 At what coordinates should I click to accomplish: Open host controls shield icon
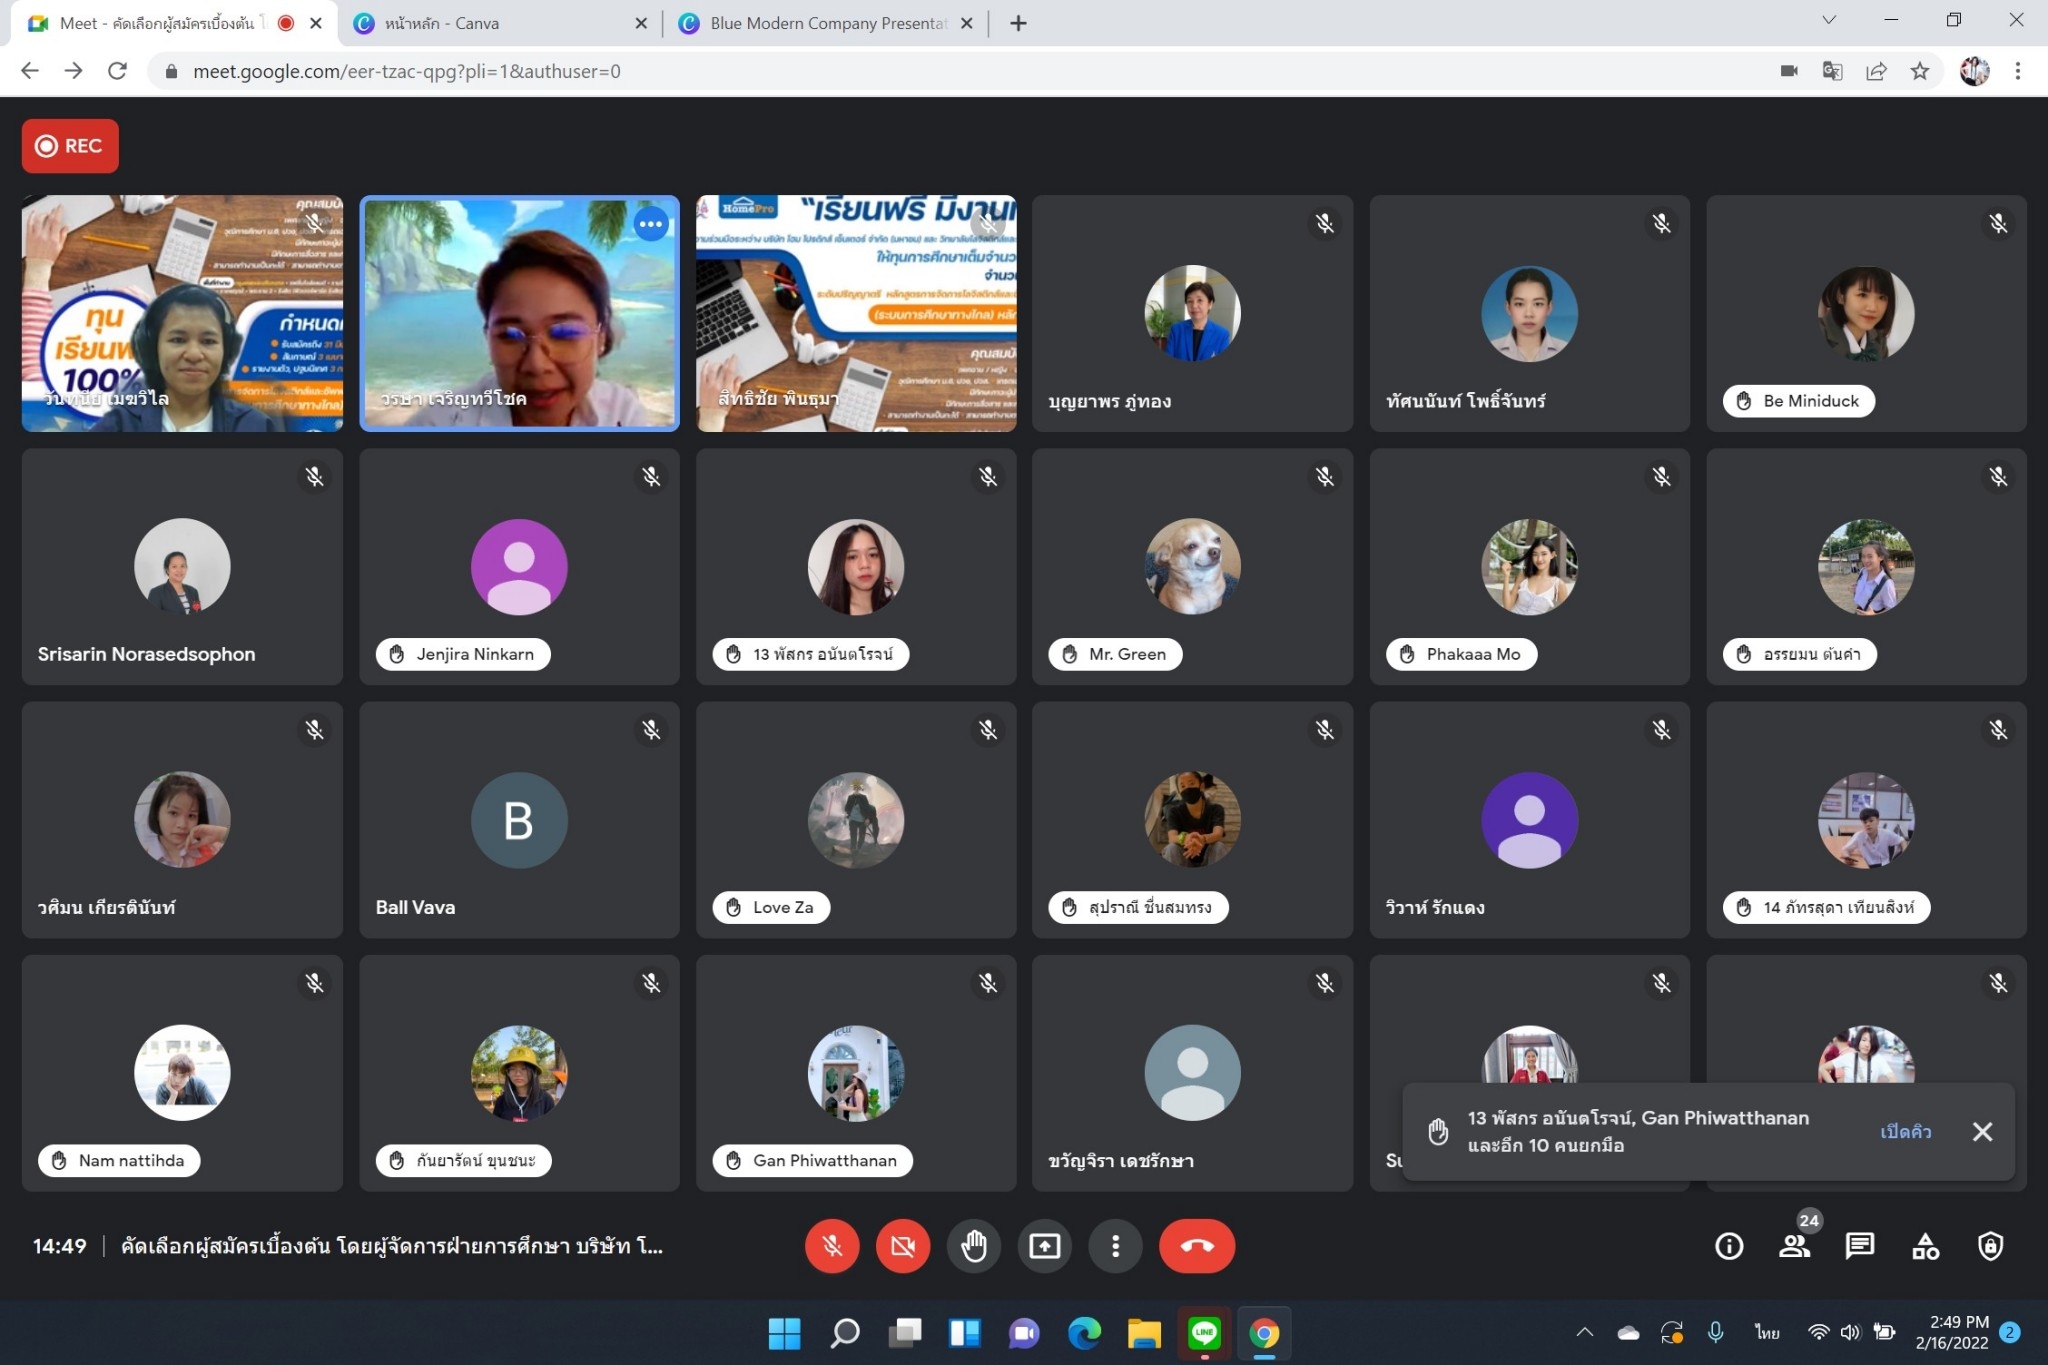pos(1990,1246)
